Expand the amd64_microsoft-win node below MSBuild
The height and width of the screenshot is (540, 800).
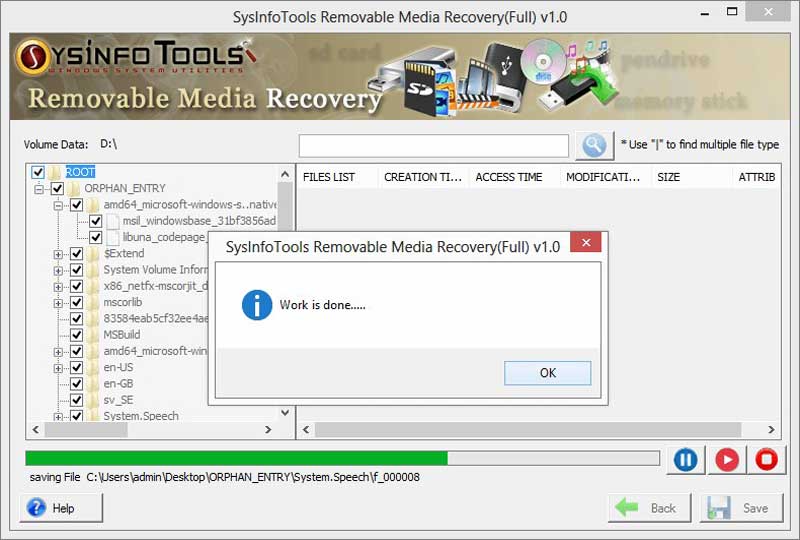58,352
